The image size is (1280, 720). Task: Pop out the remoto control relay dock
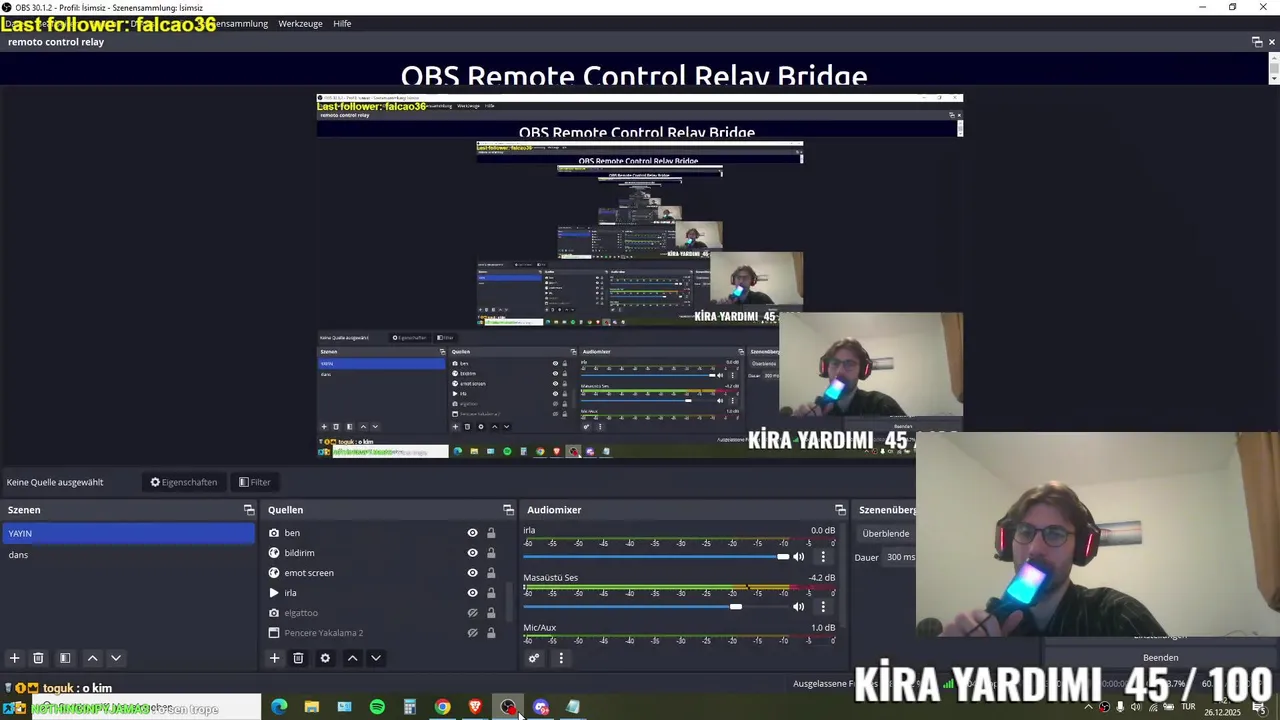(1257, 42)
